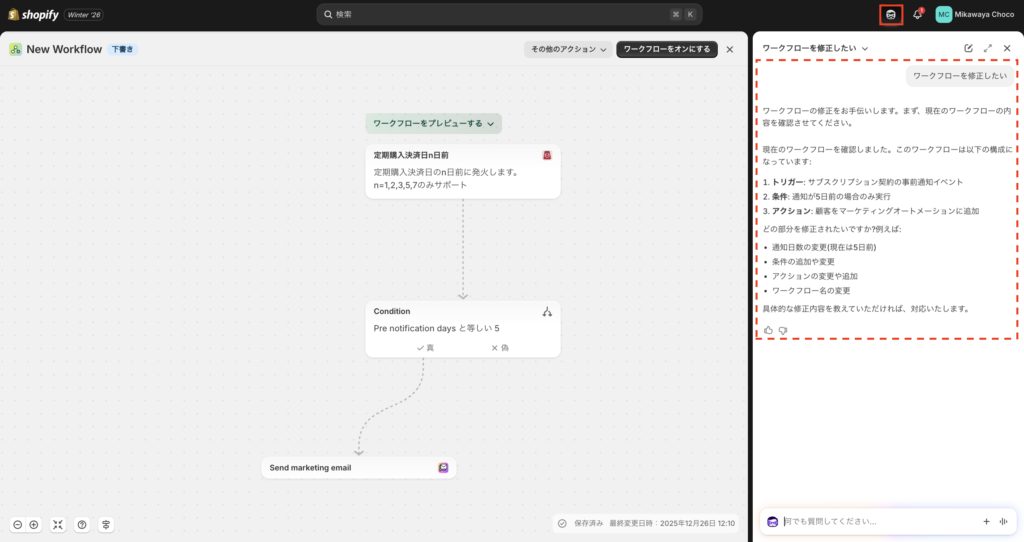Screen dimensions: 1024x542
Task: Expand ワークフローをプレビューする dropdown
Action: point(433,123)
